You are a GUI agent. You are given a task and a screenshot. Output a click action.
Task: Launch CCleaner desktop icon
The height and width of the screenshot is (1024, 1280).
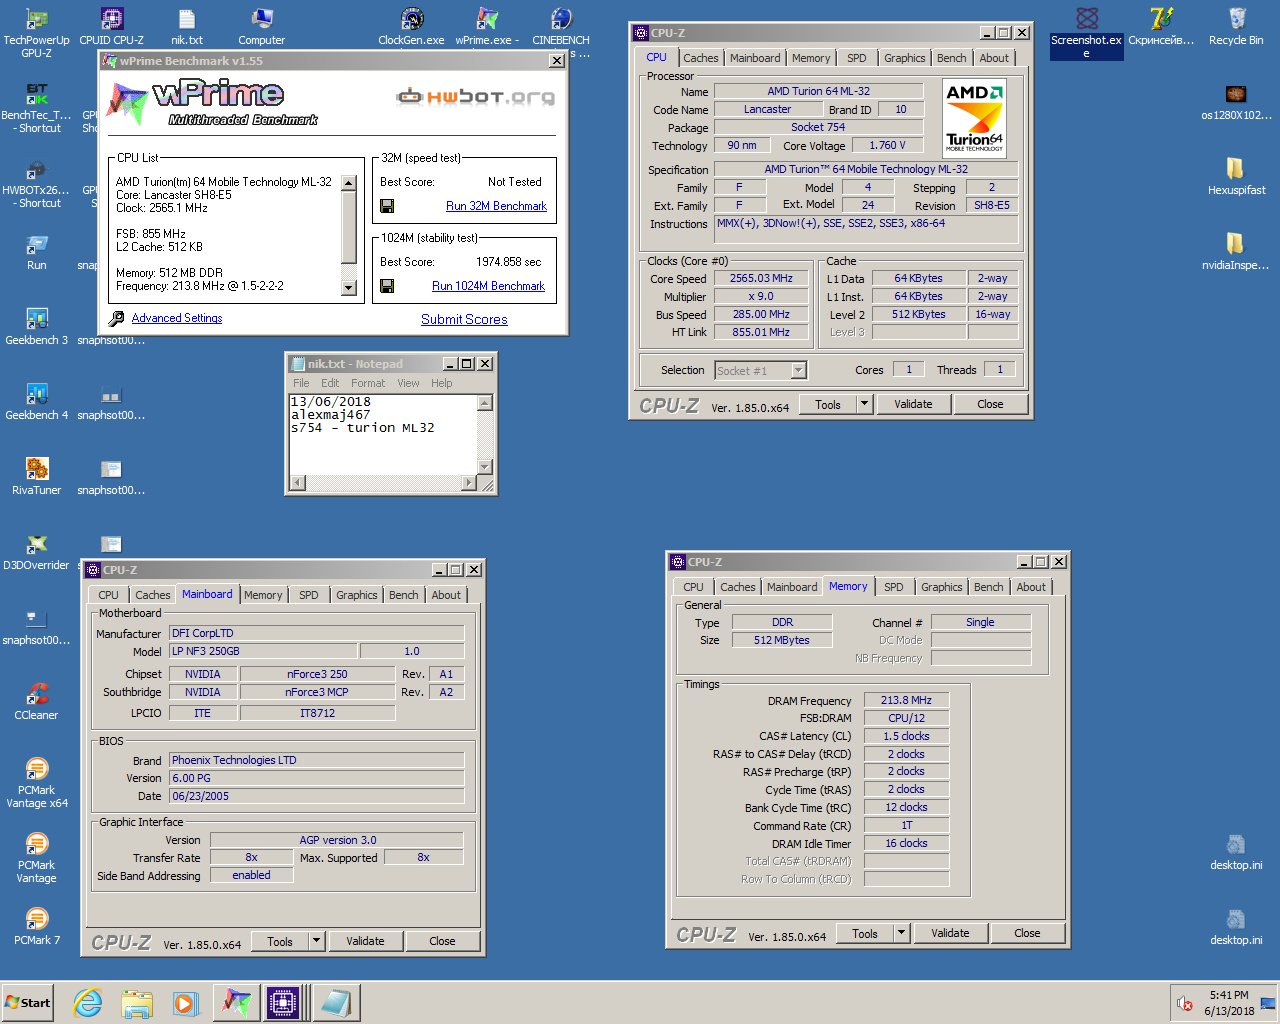pos(37,702)
